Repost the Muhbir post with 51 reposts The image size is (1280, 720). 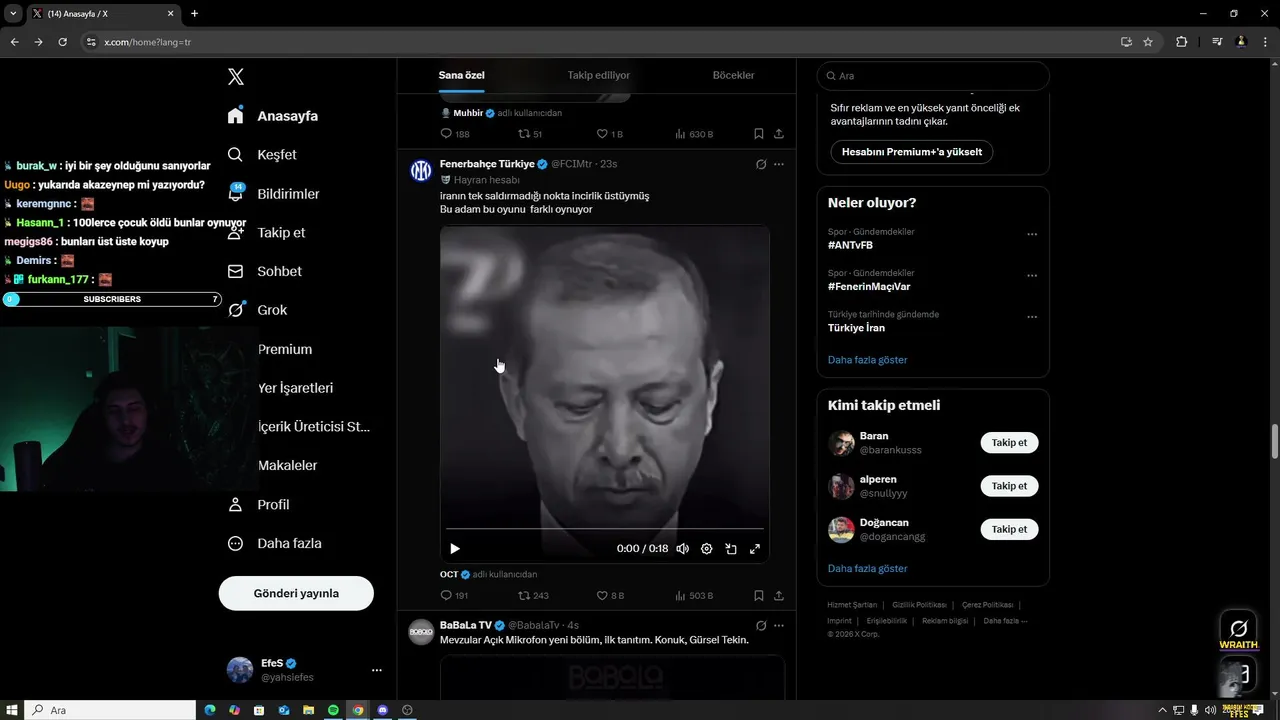(x=530, y=134)
